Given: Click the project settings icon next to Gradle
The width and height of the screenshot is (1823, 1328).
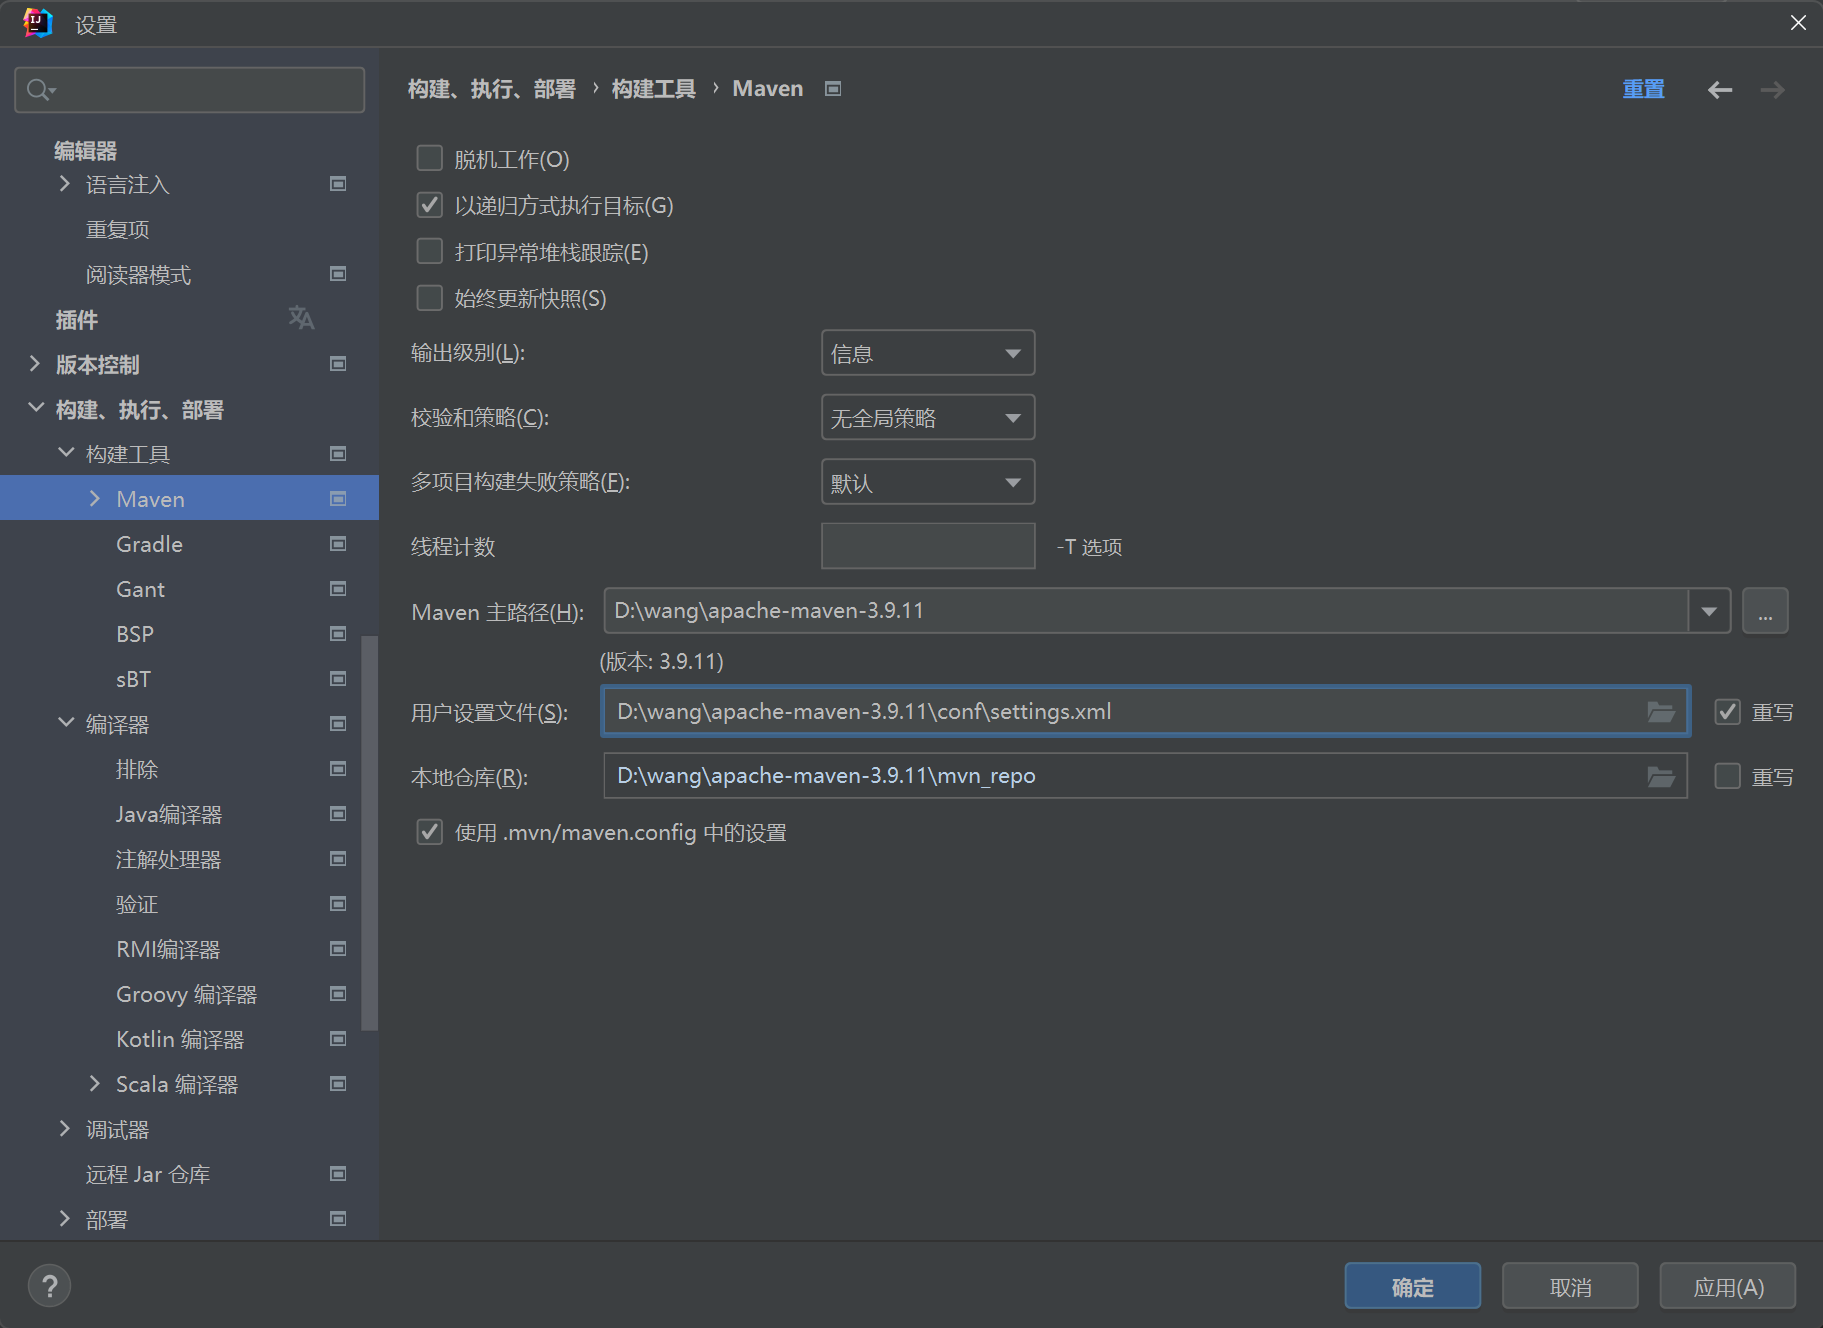Looking at the screenshot, I should (338, 544).
